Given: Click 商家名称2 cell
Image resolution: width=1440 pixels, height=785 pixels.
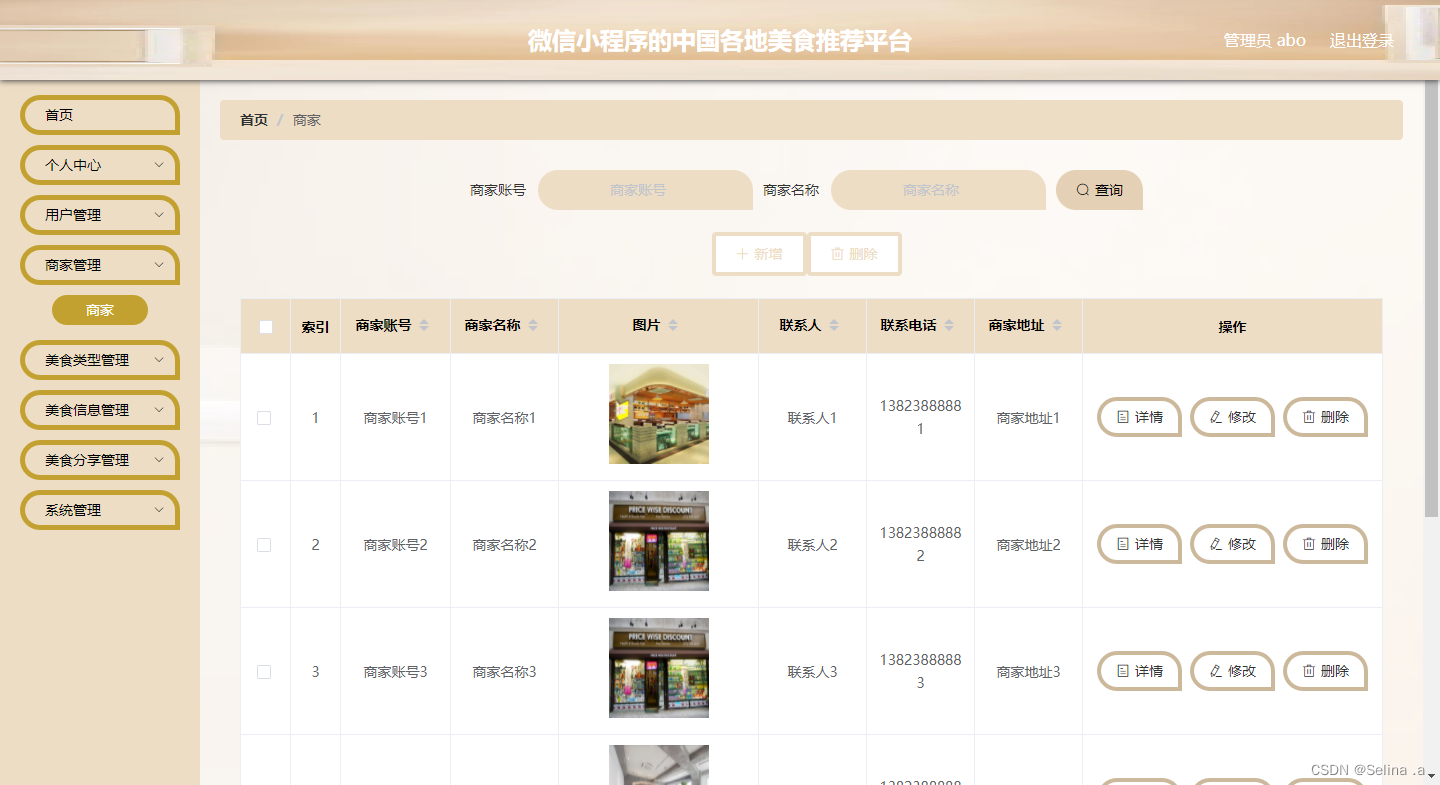Looking at the screenshot, I should pyautogui.click(x=504, y=545).
